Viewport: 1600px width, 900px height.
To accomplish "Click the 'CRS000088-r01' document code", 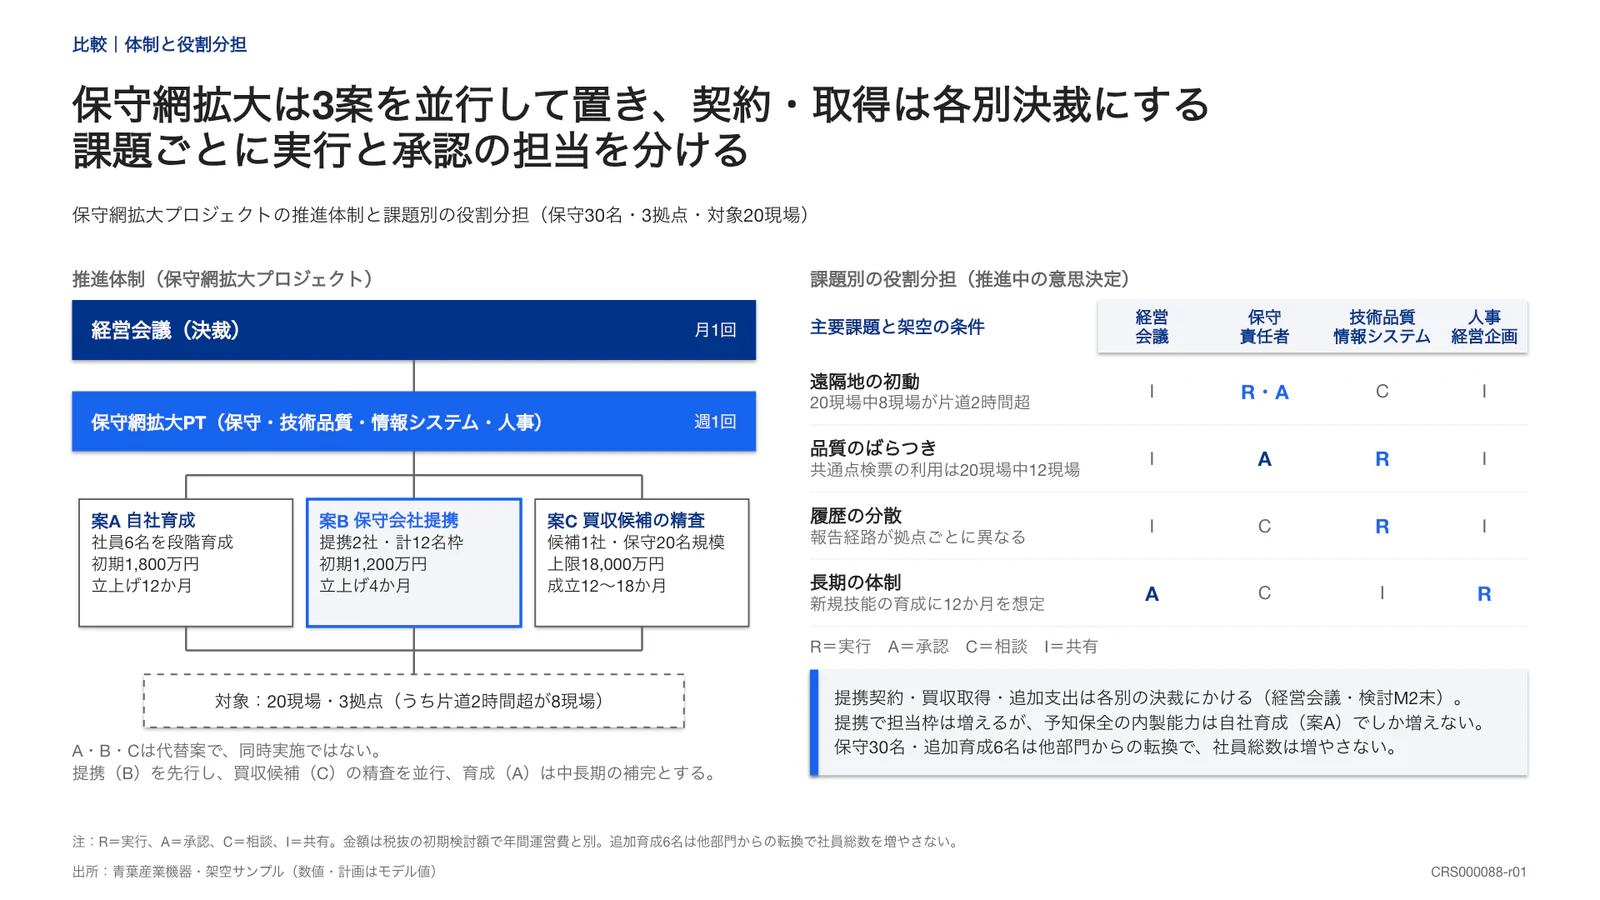I will coord(1478,872).
